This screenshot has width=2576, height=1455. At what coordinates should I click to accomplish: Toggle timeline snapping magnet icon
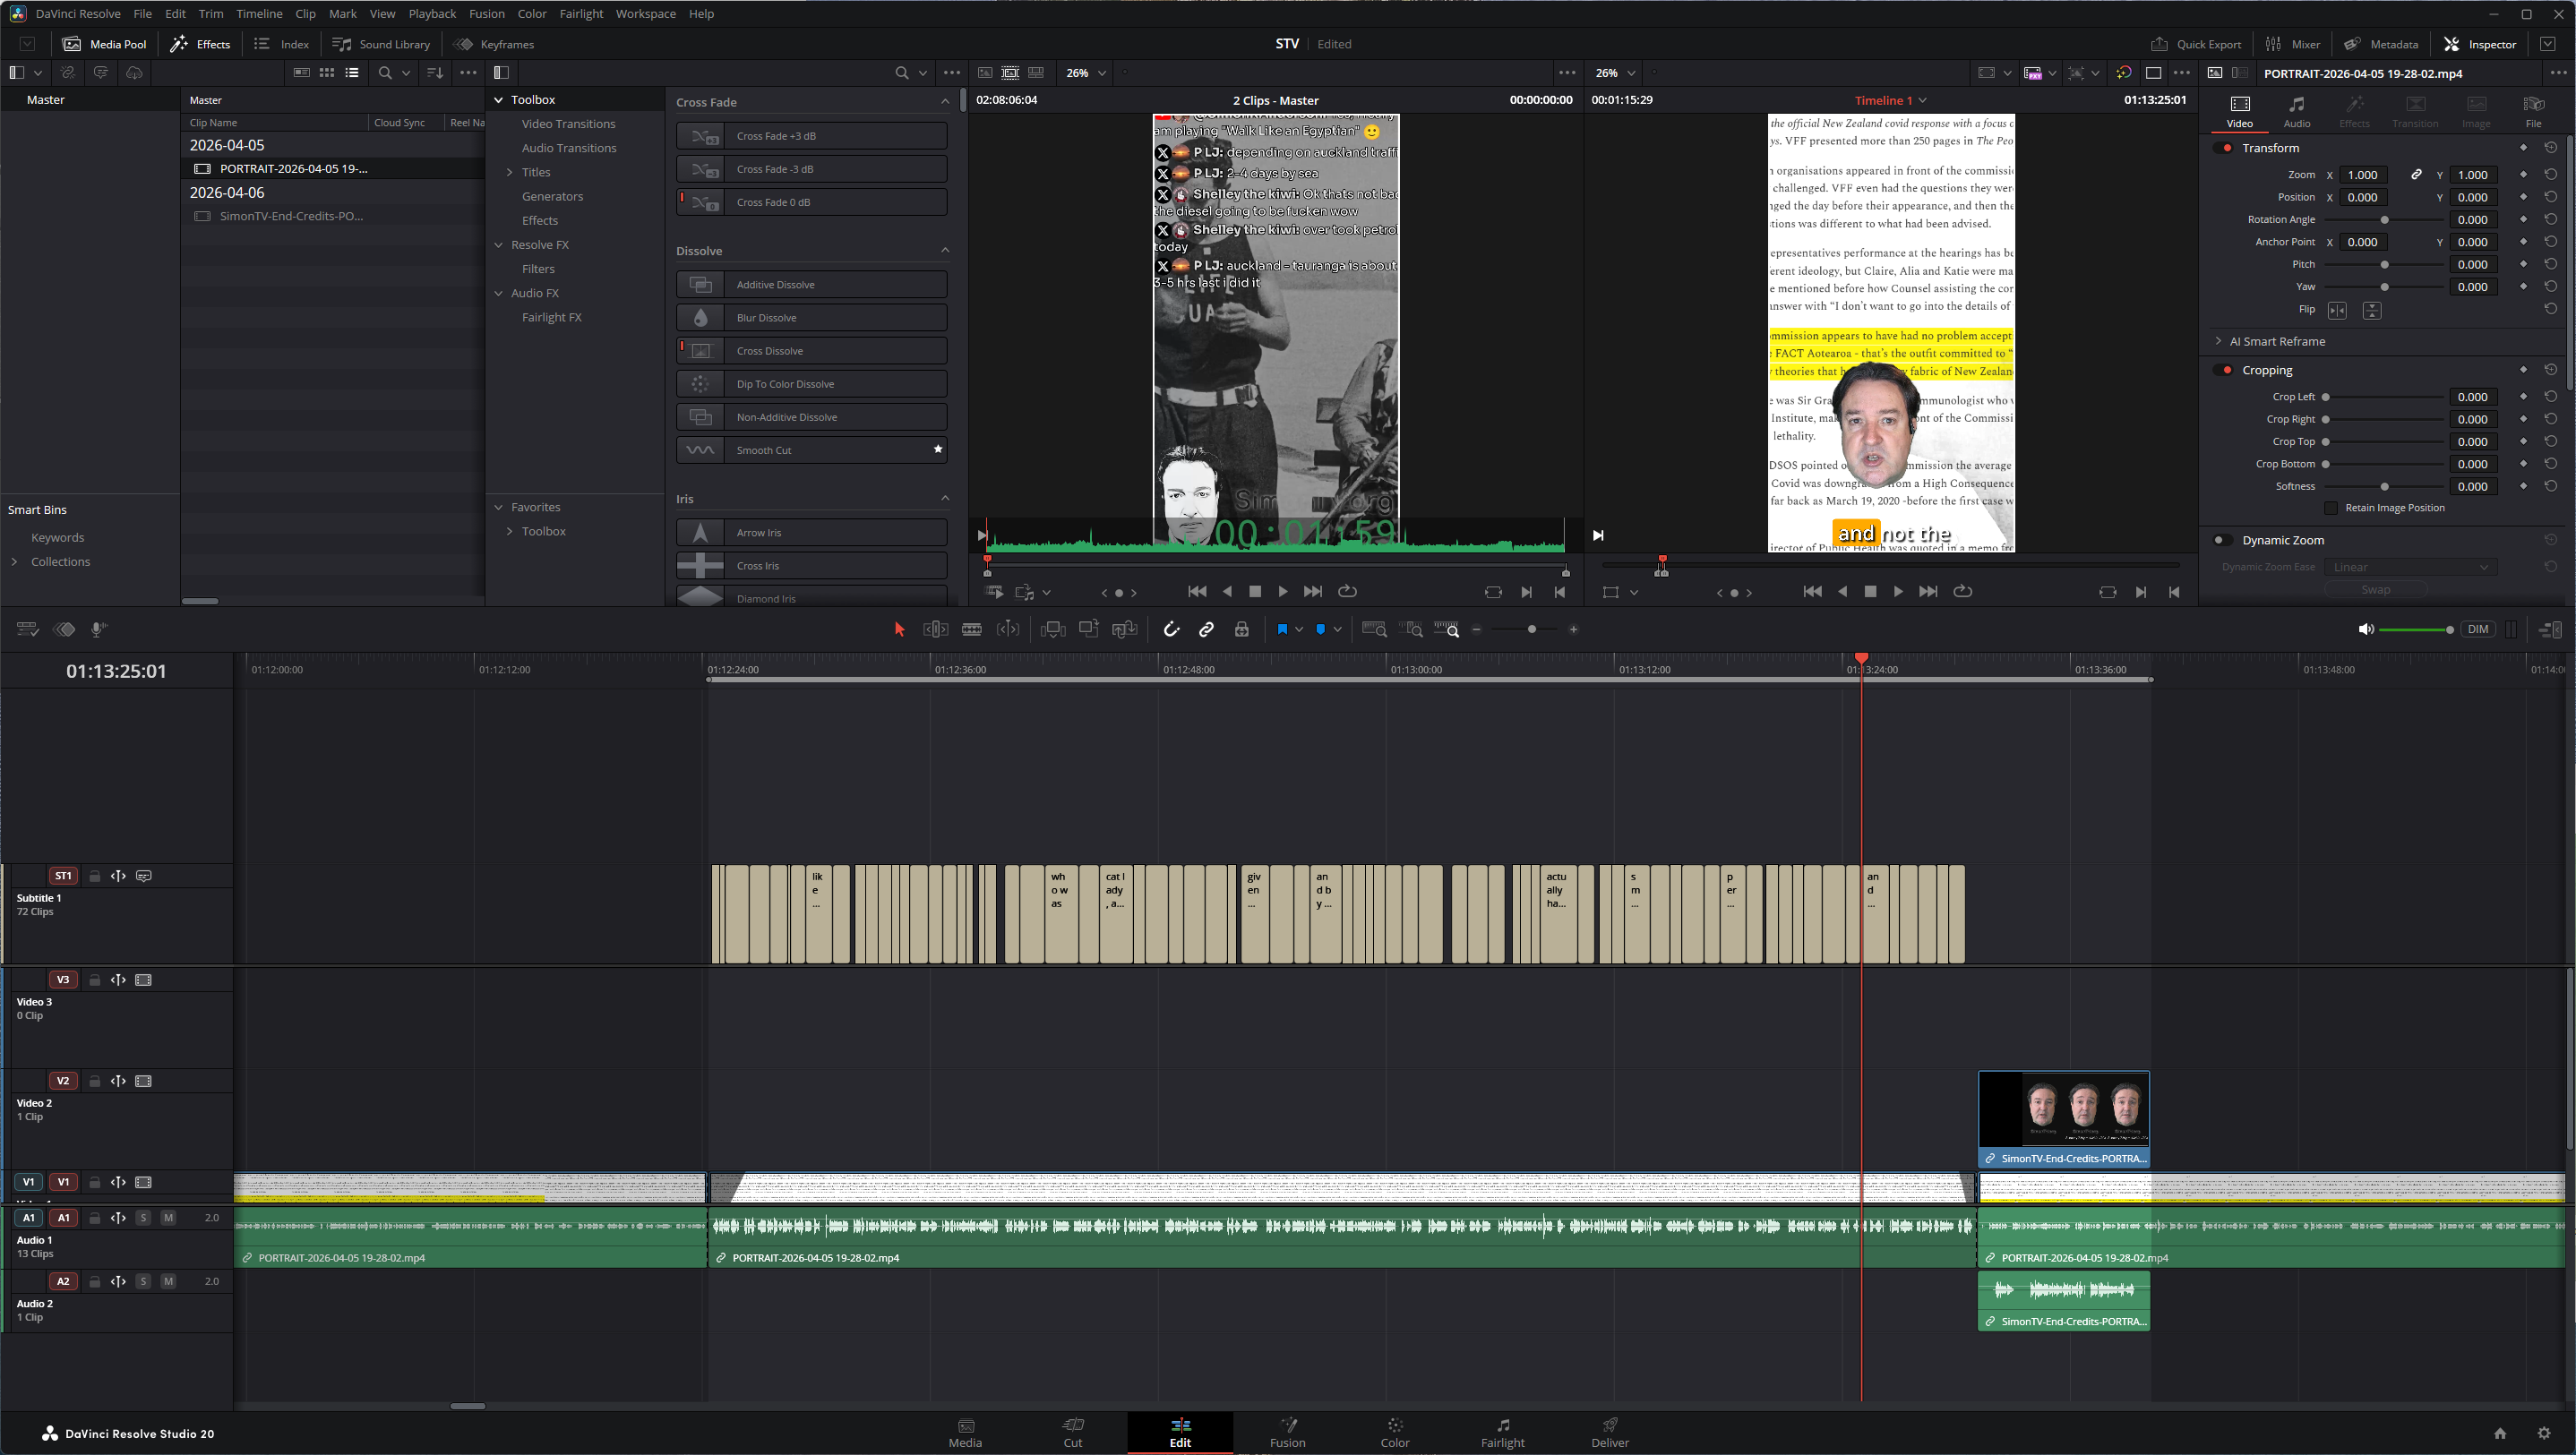point(1171,629)
